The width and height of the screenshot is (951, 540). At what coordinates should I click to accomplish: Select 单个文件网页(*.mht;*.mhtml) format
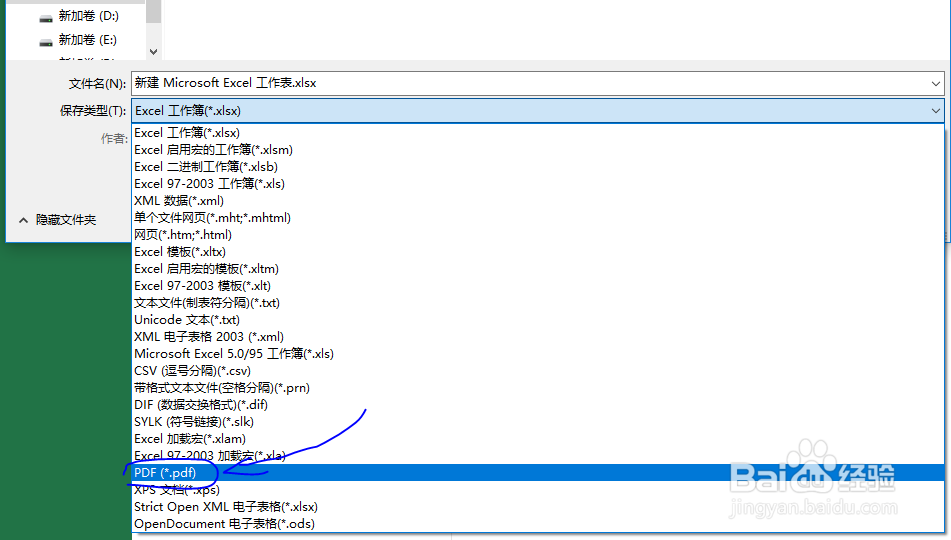pyautogui.click(x=538, y=218)
